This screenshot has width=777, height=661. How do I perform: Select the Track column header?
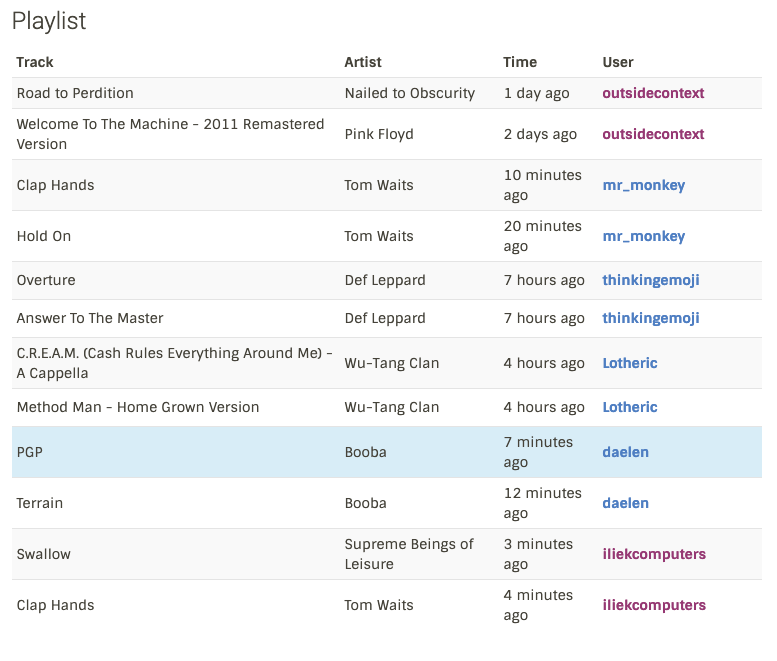click(x=35, y=62)
